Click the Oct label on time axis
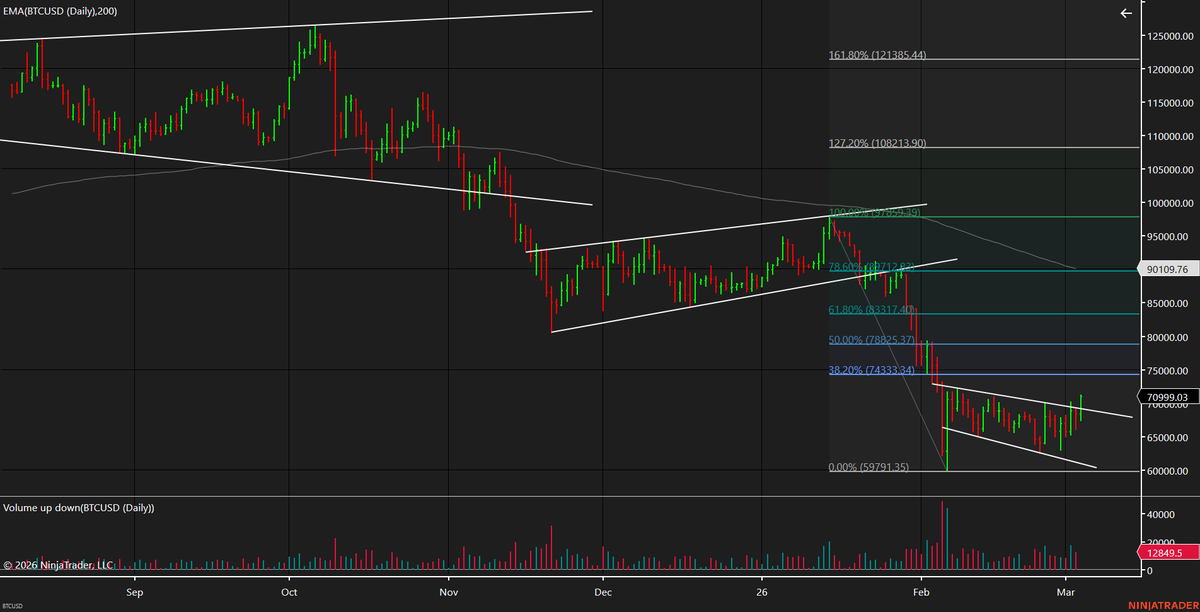The height and width of the screenshot is (612, 1200). (289, 591)
